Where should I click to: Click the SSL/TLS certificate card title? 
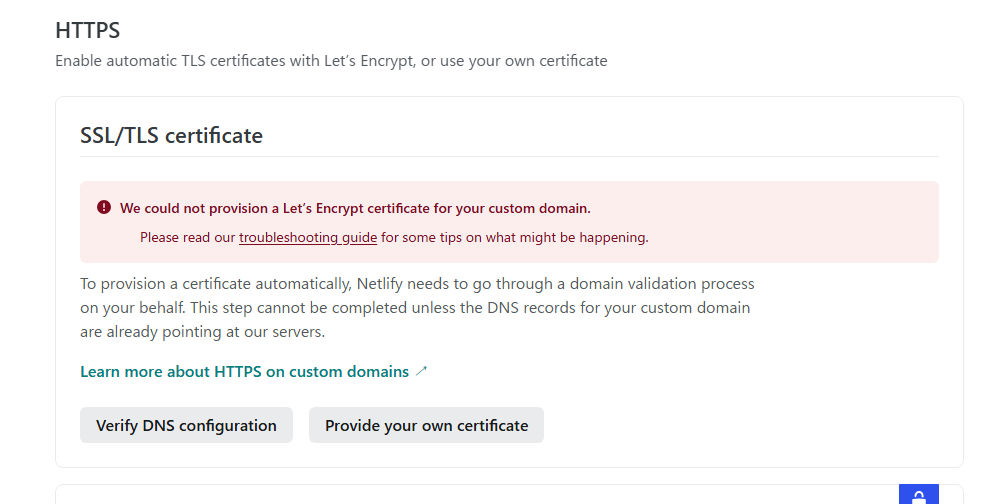coord(171,135)
